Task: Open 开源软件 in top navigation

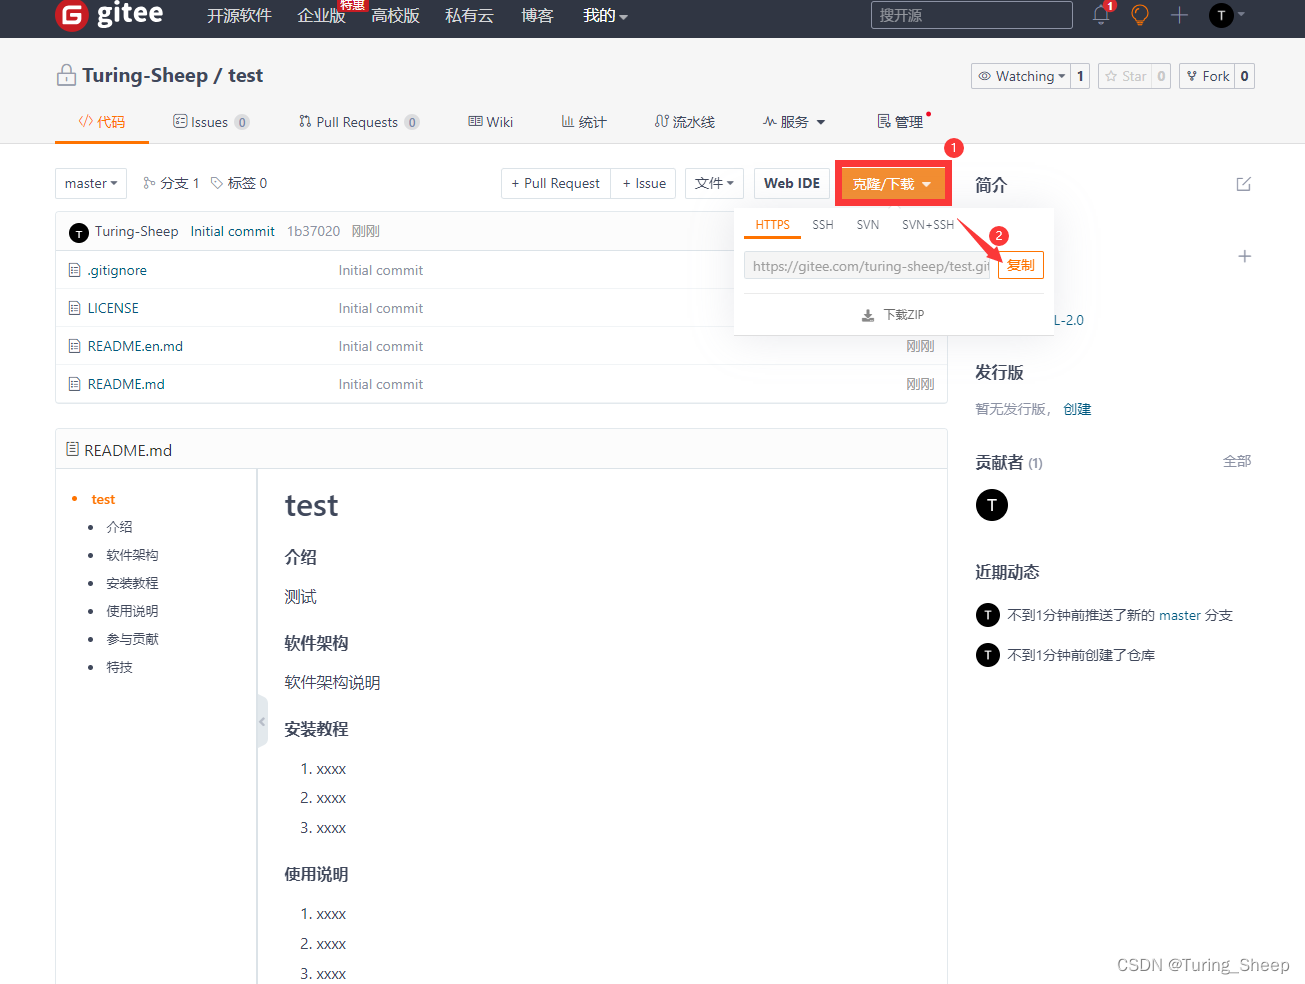Action: click(239, 16)
